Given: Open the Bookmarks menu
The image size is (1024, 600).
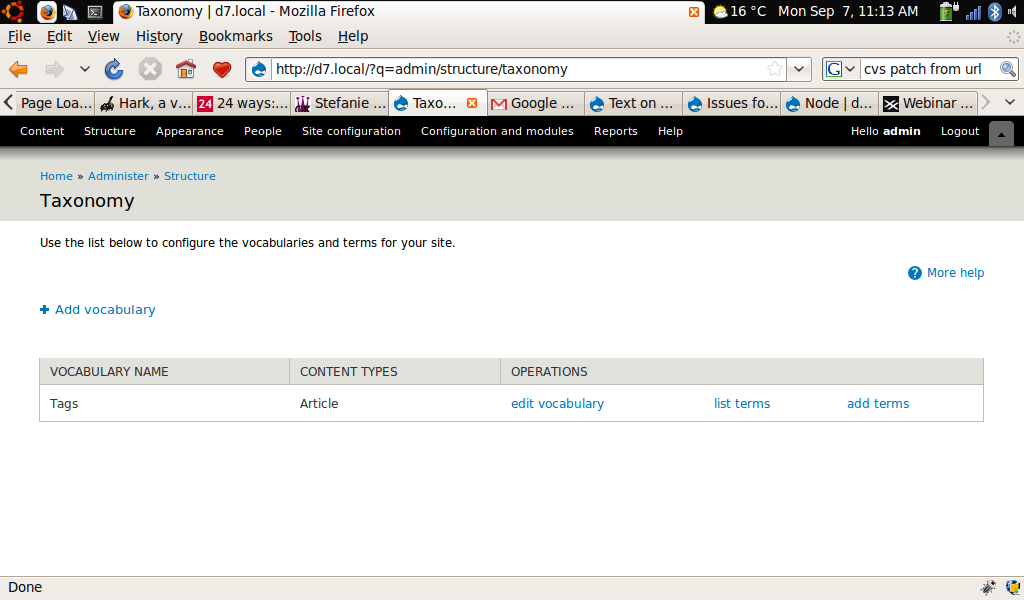Looking at the screenshot, I should click(236, 37).
